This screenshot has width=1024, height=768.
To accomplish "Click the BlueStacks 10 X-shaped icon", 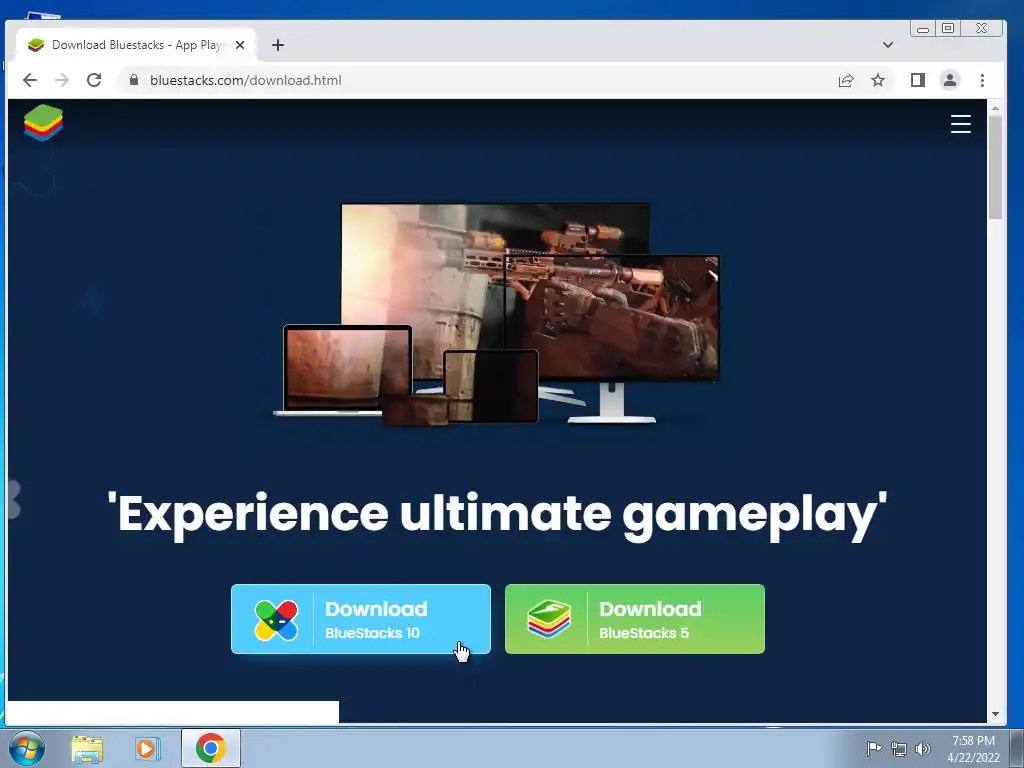I will click(x=276, y=620).
